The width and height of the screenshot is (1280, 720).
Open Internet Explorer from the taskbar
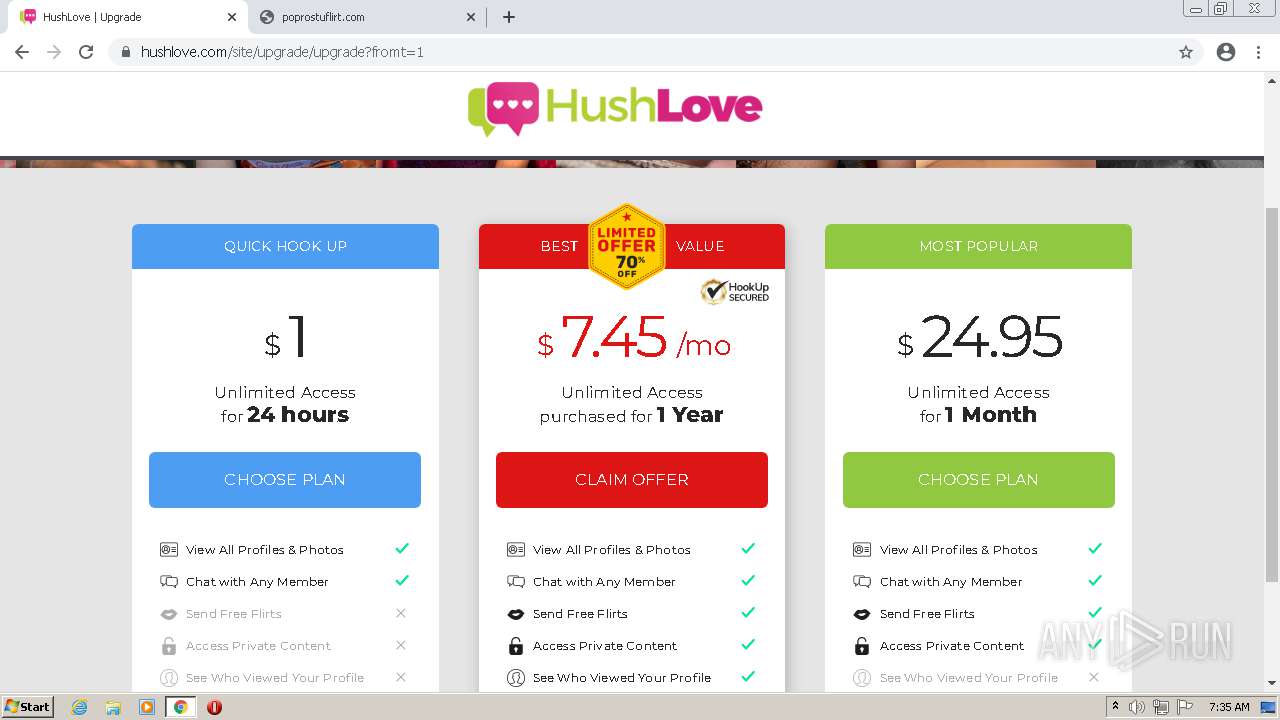(x=80, y=707)
